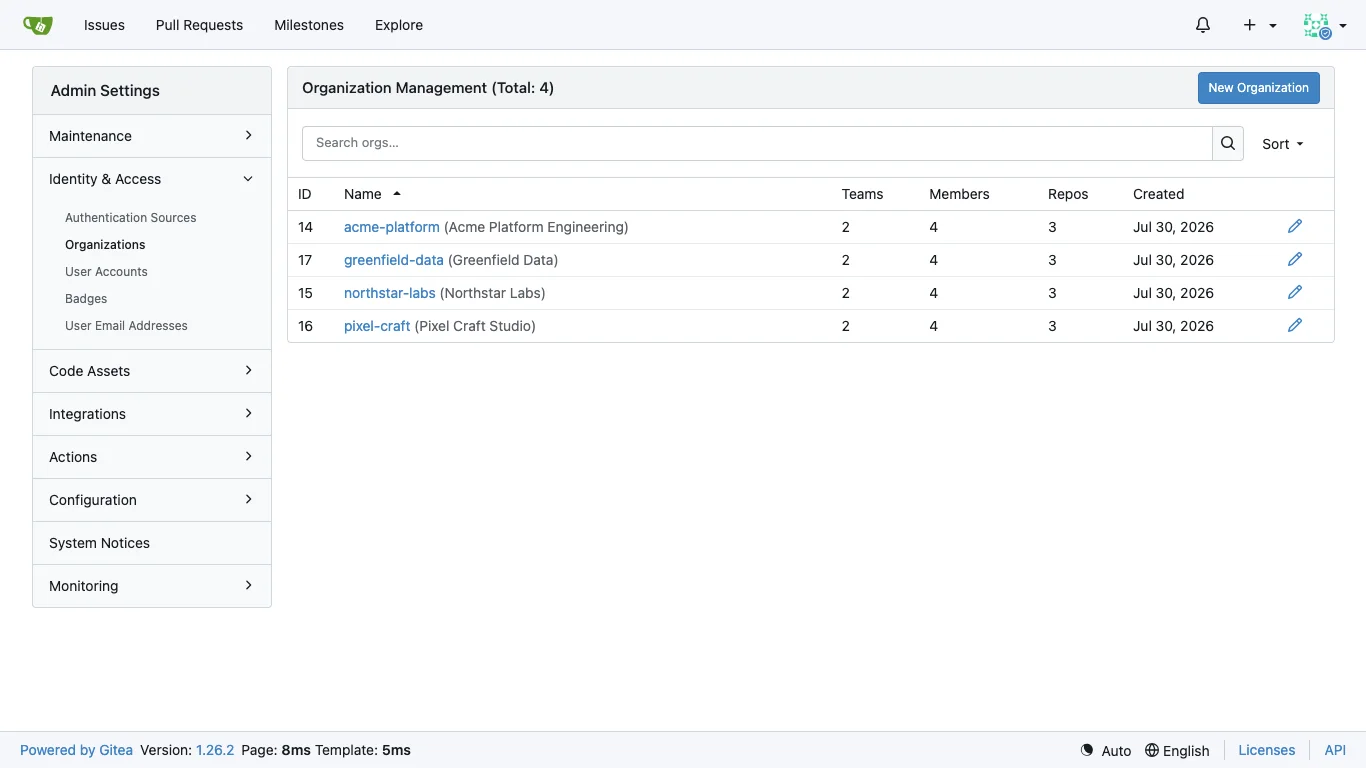Click the ID cell 16
The image size is (1366, 768).
(306, 326)
